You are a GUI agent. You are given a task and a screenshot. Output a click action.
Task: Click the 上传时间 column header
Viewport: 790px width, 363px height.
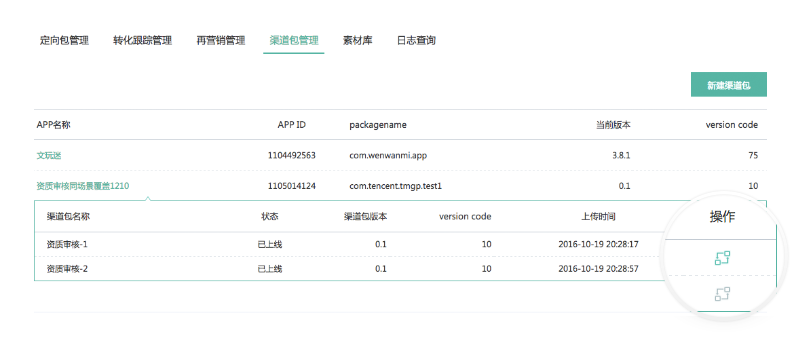point(599,217)
